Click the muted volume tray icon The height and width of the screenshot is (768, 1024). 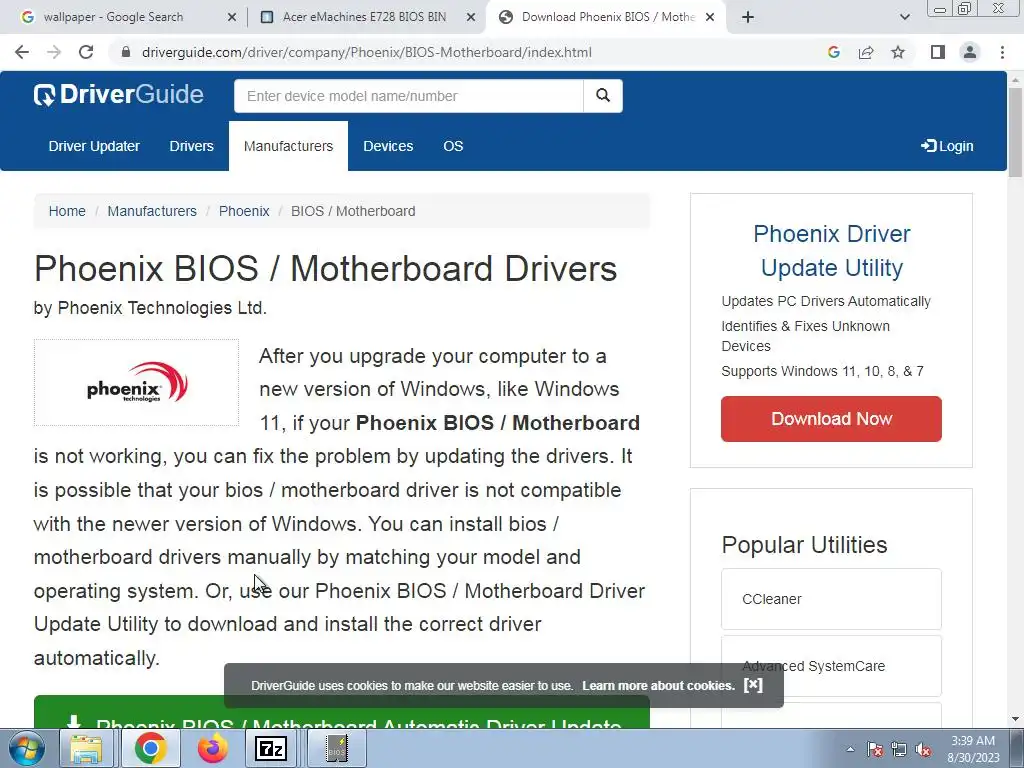coord(923,749)
